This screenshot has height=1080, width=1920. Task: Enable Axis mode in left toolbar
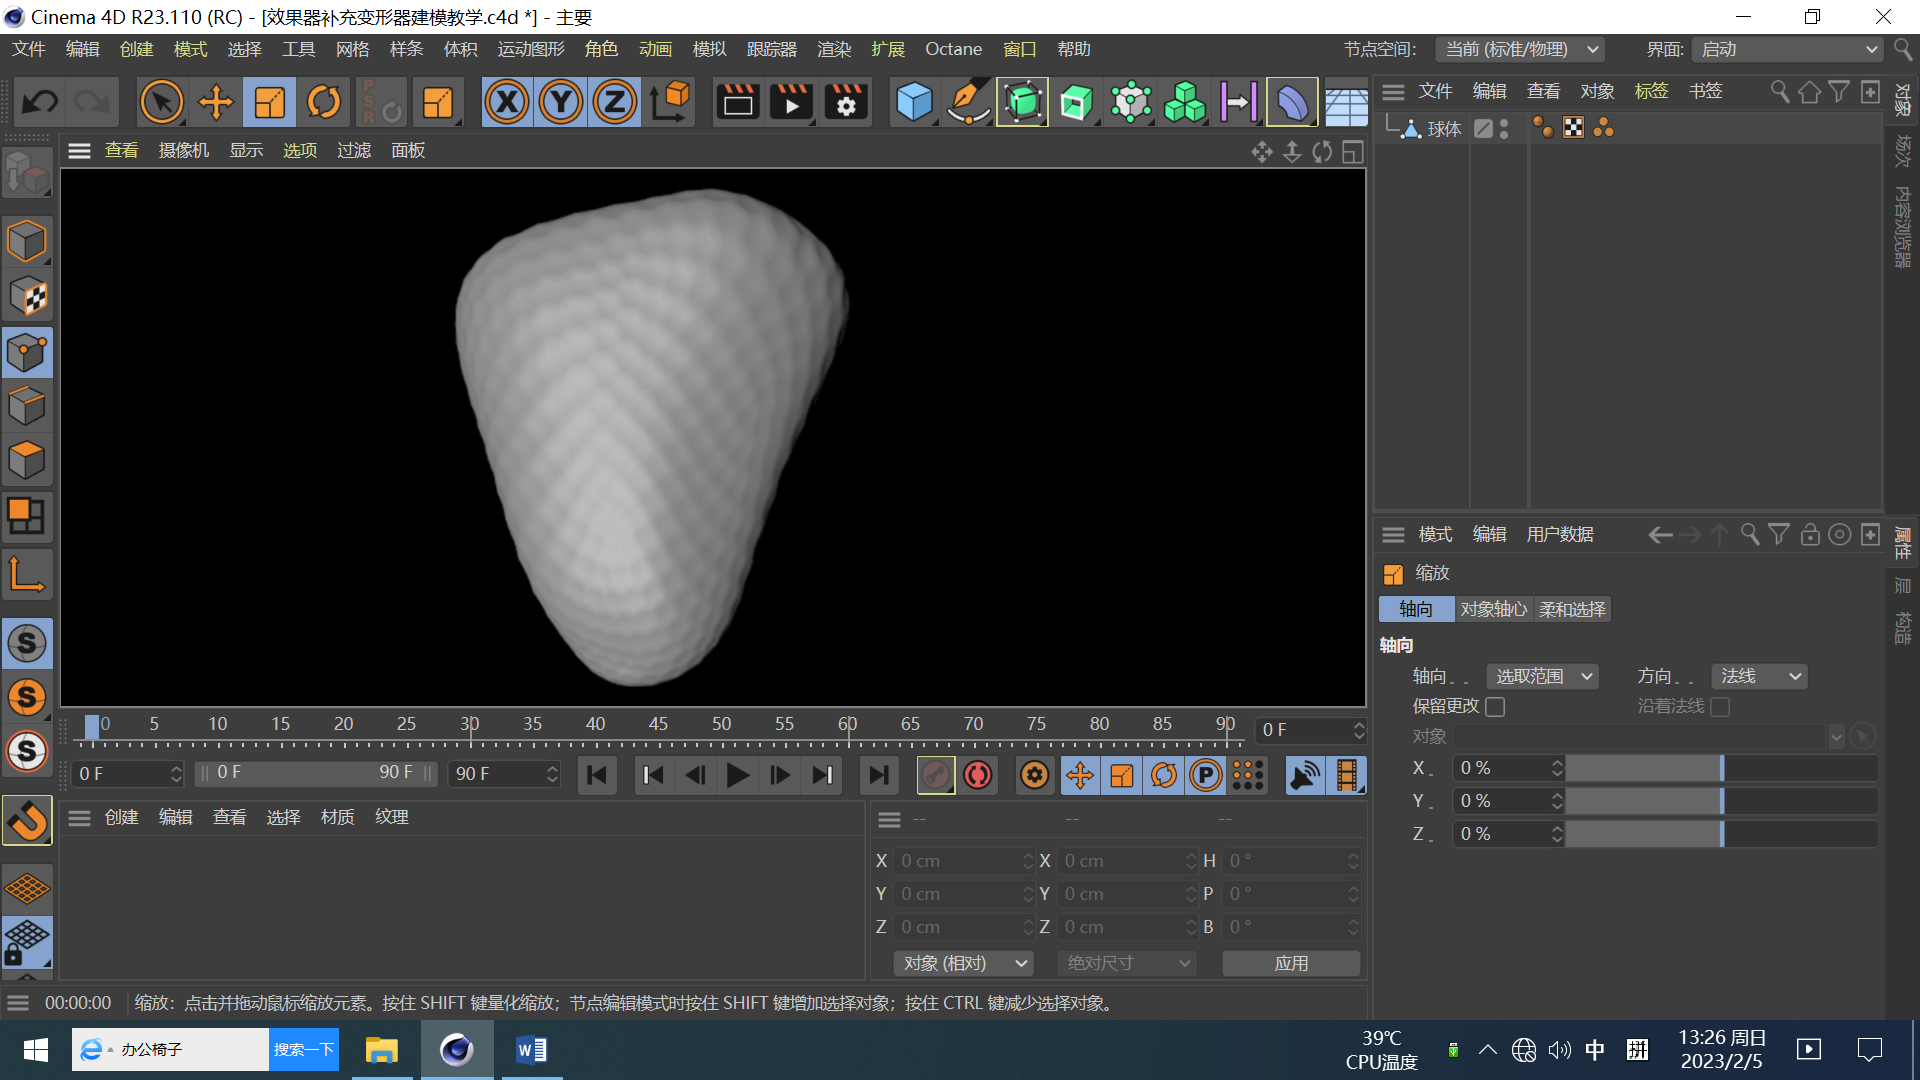27,575
